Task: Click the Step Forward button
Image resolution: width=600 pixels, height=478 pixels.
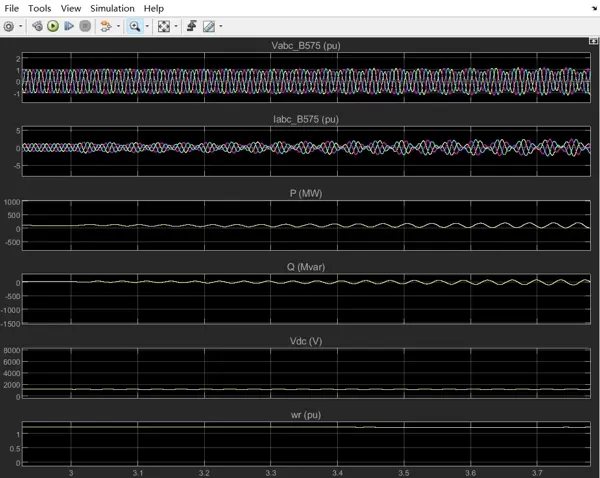Action: coord(70,26)
